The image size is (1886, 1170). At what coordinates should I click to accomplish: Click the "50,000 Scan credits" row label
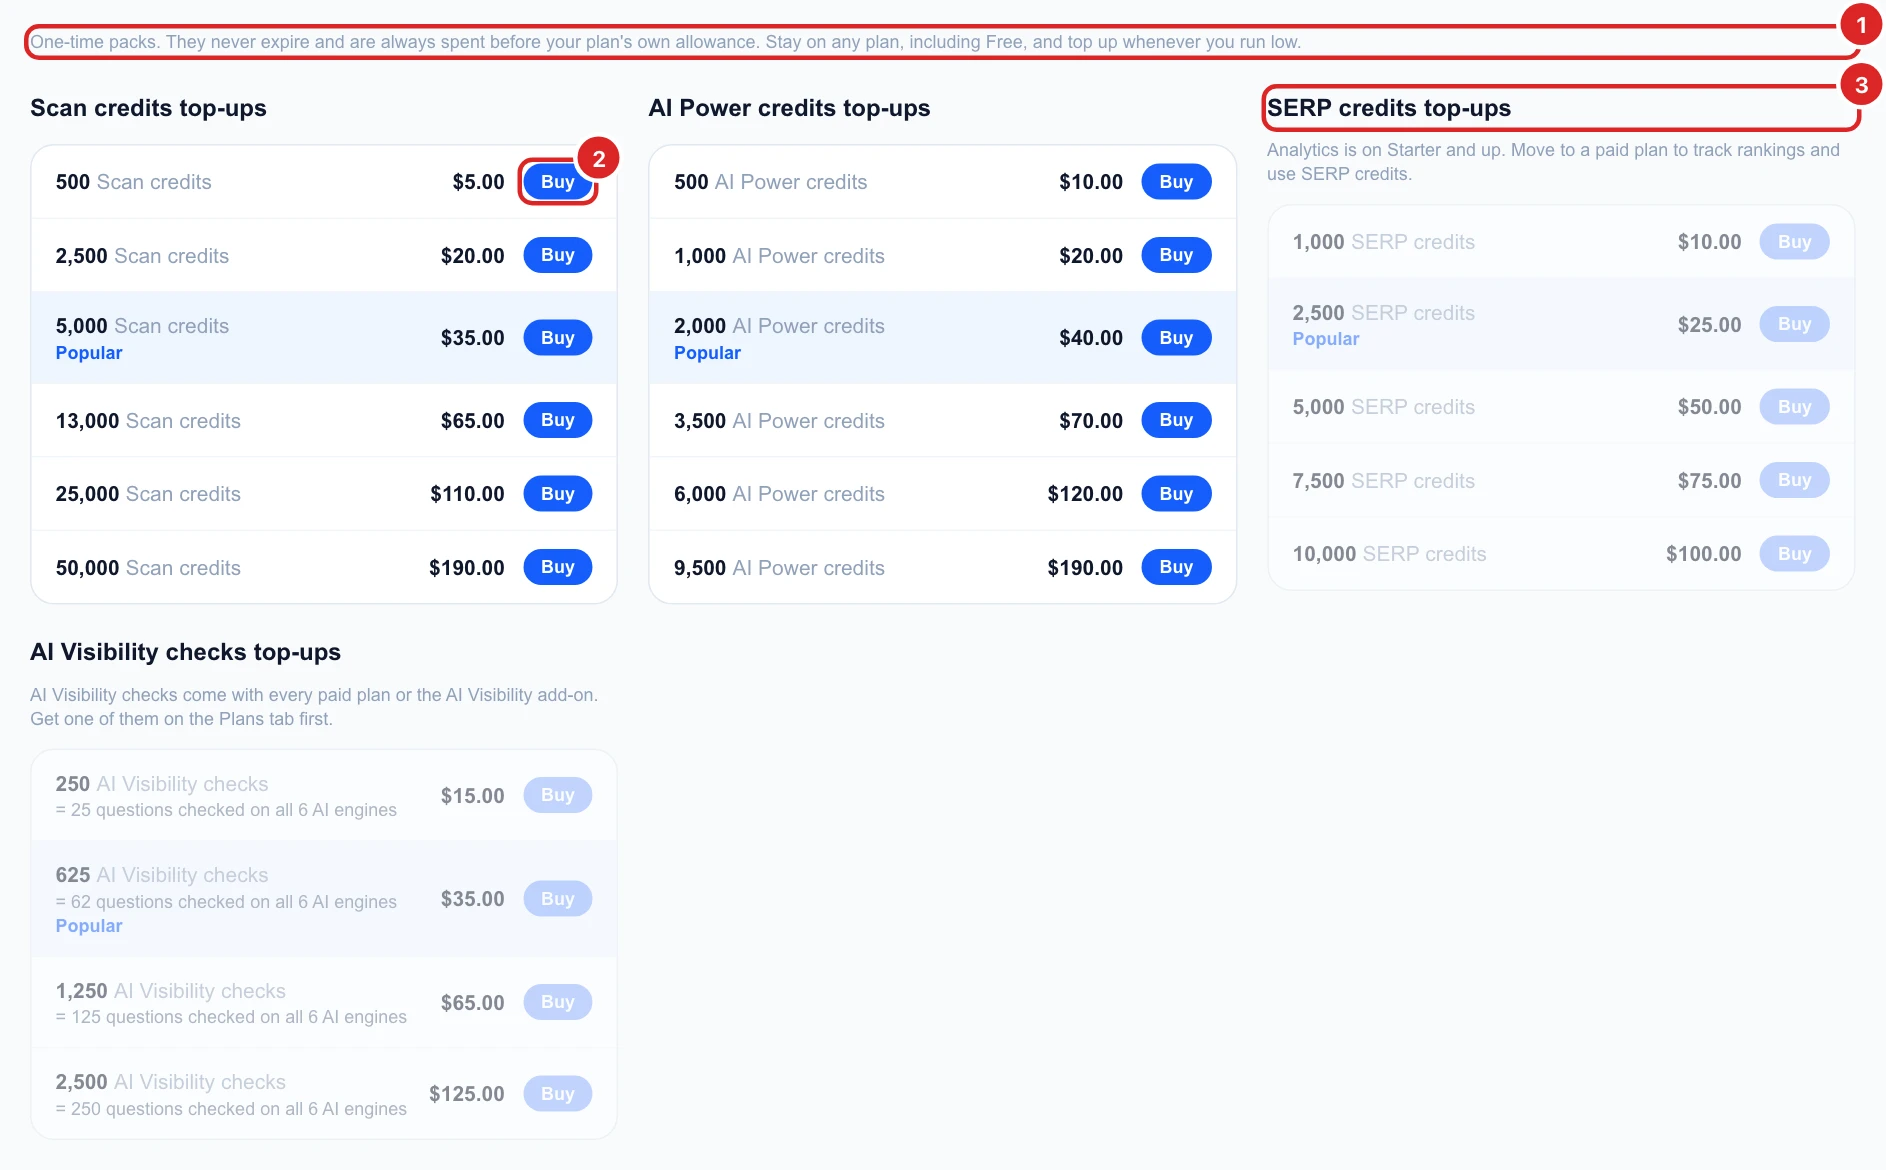tap(148, 568)
